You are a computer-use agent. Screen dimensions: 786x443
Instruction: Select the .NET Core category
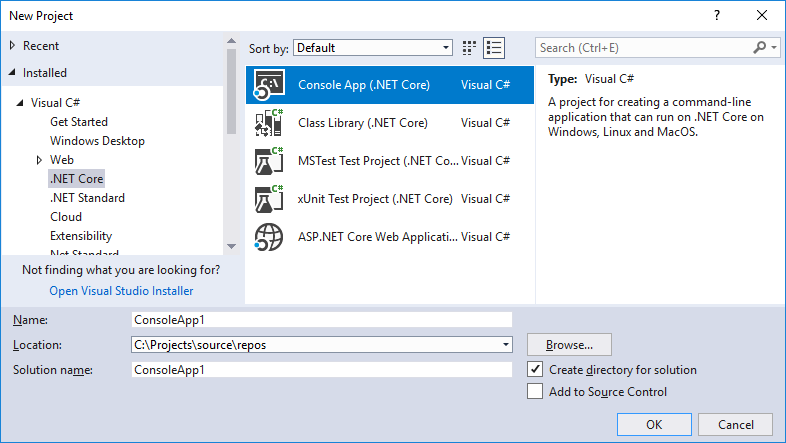[77, 179]
